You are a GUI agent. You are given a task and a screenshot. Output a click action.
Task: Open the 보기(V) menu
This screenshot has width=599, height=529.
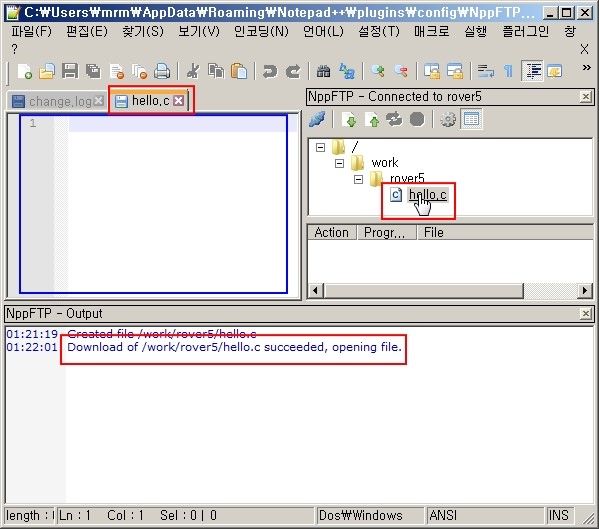[199, 31]
